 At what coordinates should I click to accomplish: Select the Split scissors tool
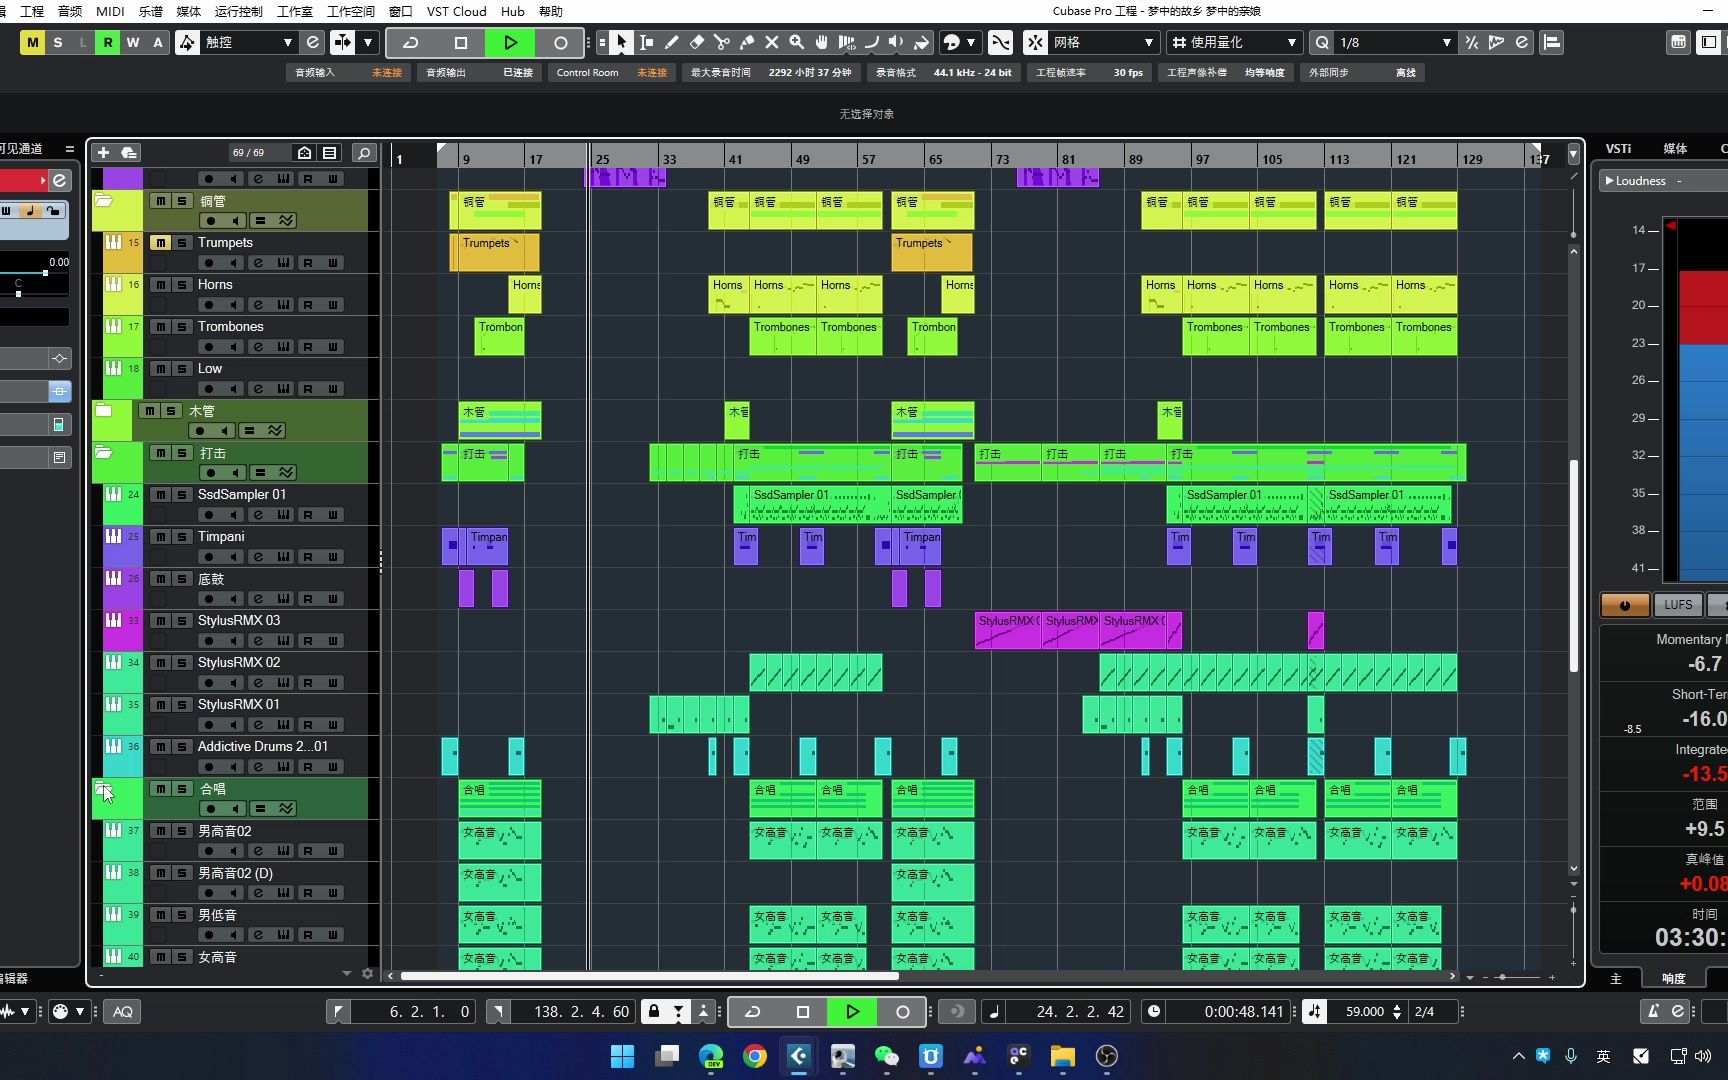click(x=722, y=42)
